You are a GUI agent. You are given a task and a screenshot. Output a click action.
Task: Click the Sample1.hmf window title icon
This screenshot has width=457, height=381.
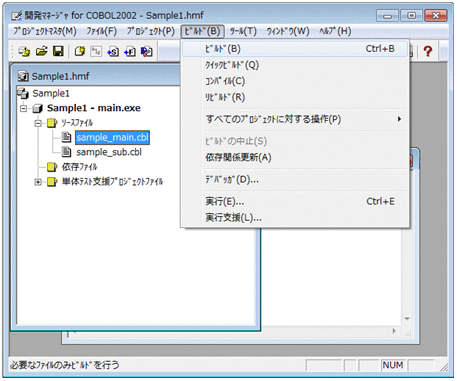[23, 76]
